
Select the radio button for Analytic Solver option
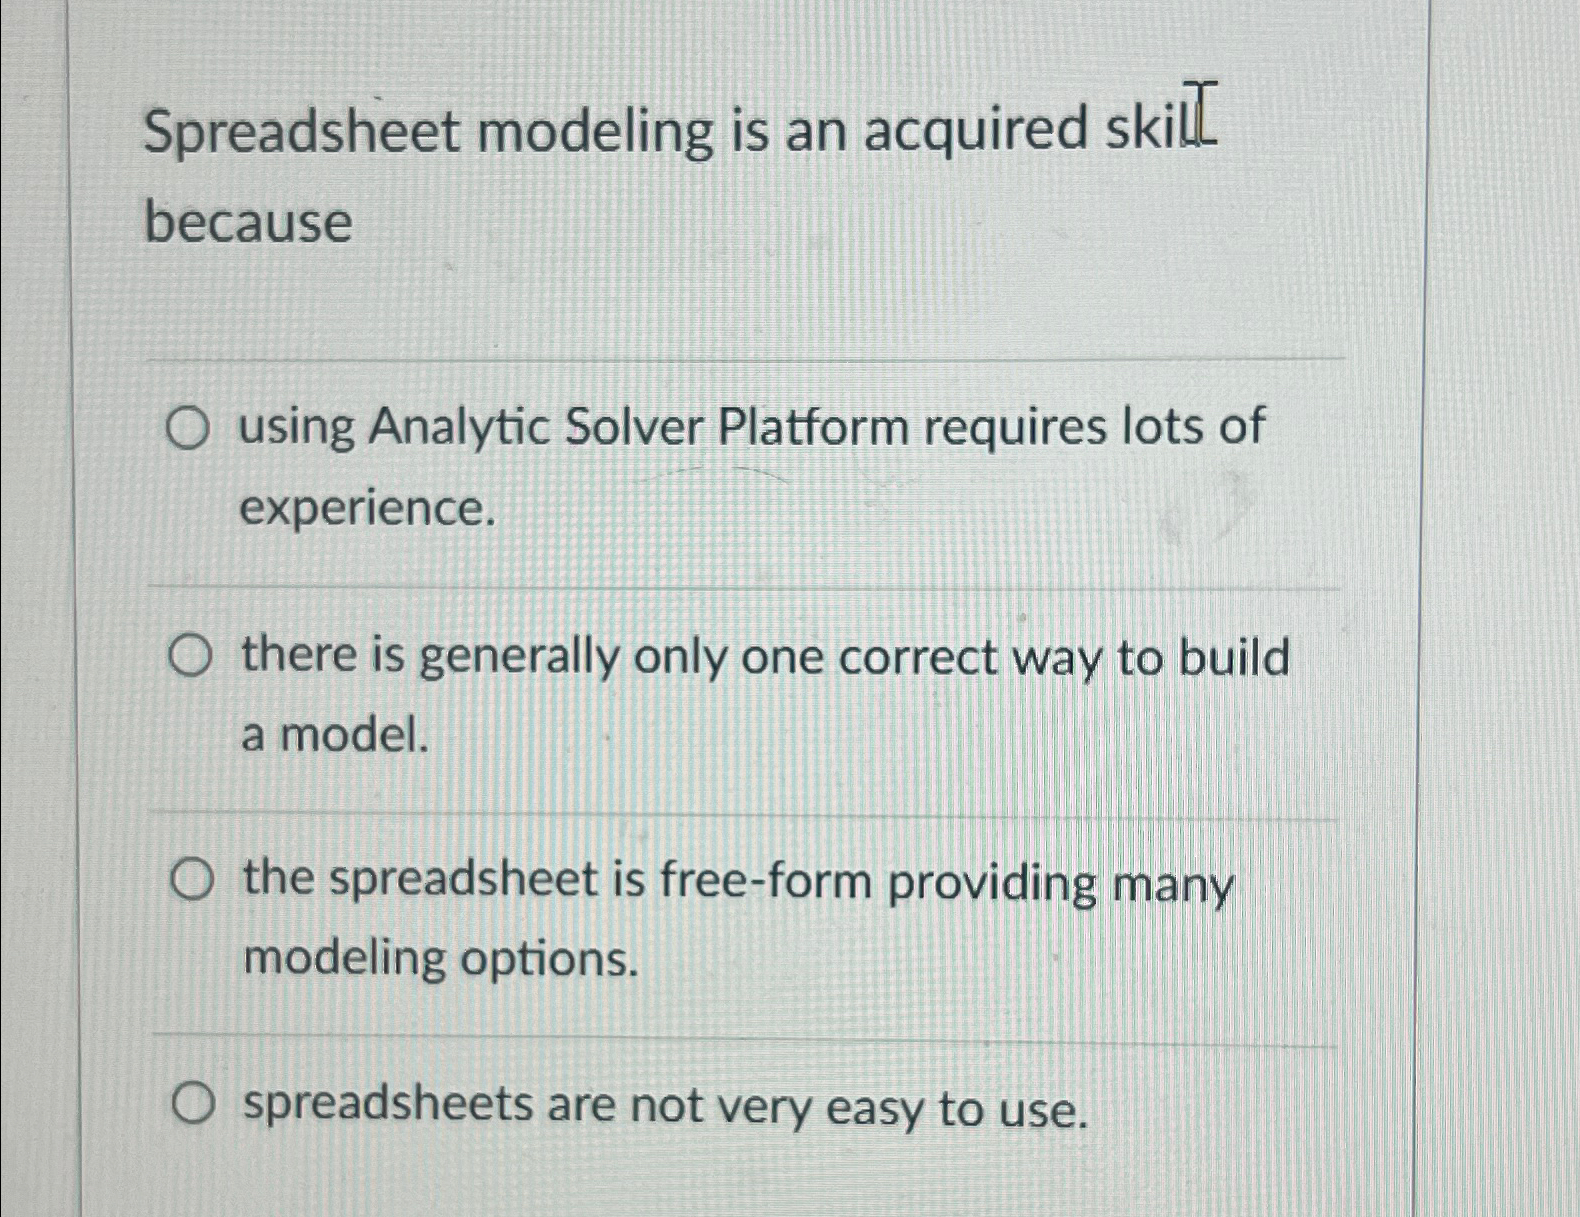point(192,427)
